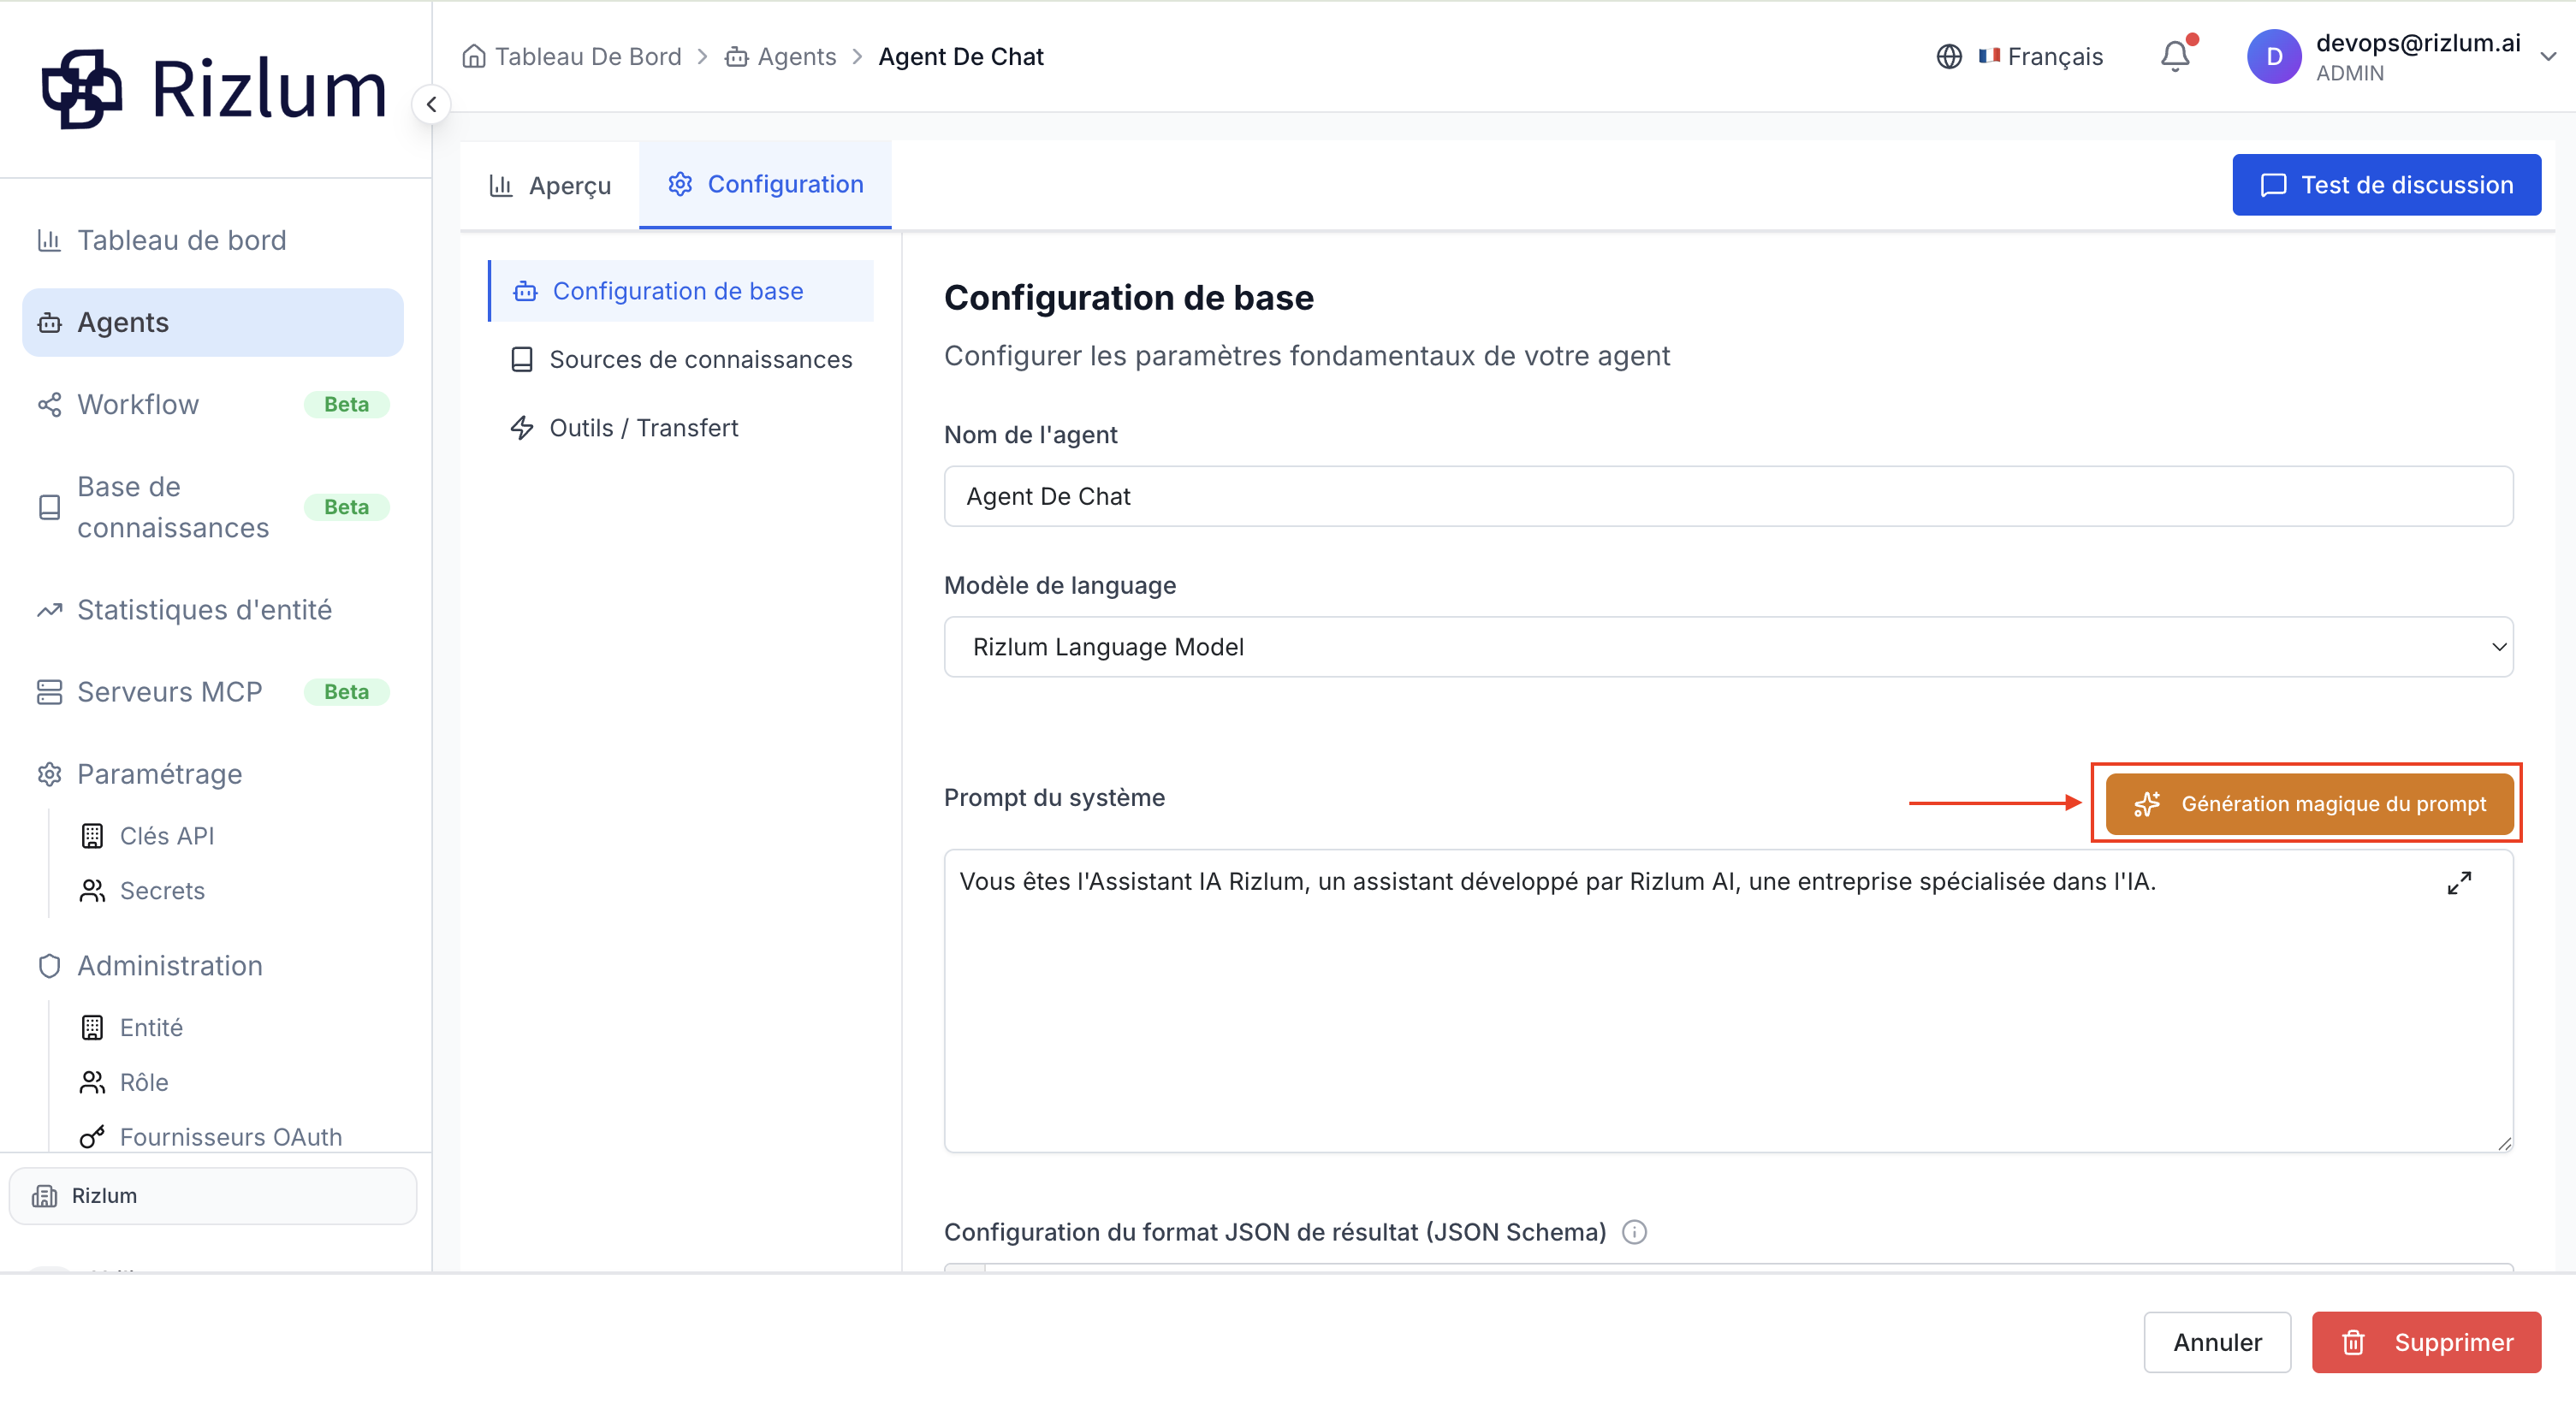Click the Rizlum logo icon

click(81, 90)
